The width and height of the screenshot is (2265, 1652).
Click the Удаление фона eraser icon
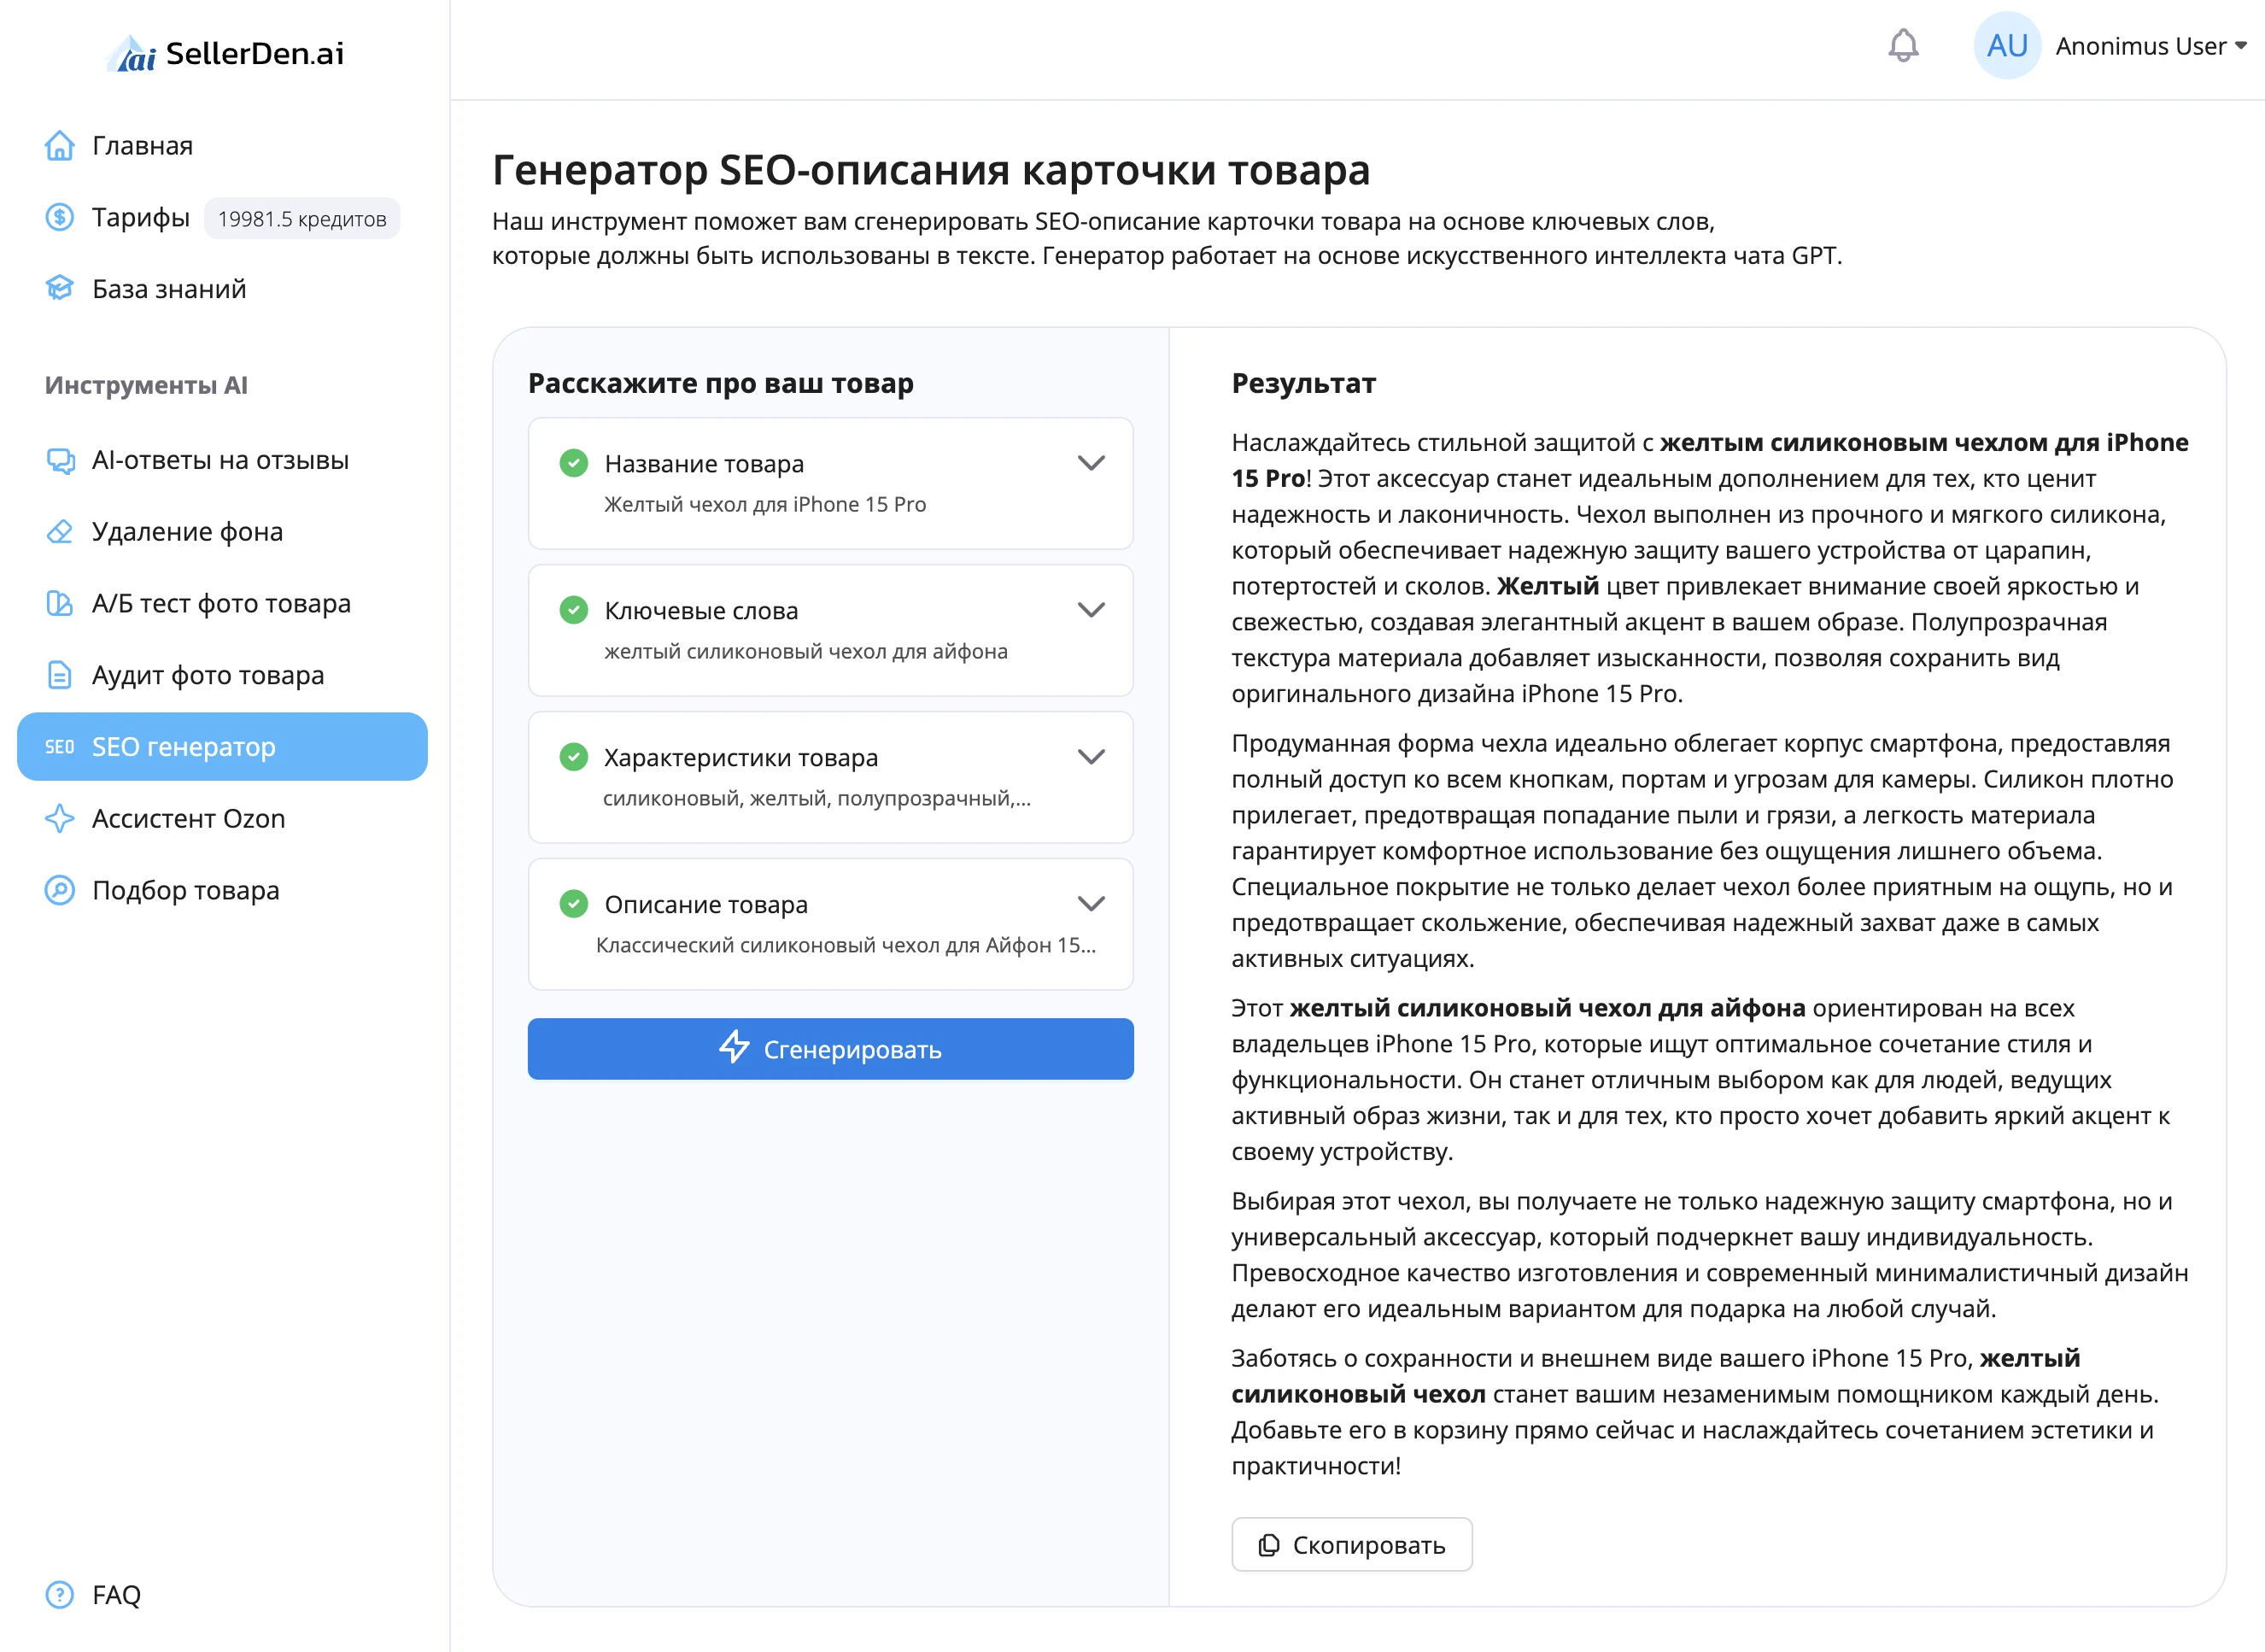pos(60,532)
